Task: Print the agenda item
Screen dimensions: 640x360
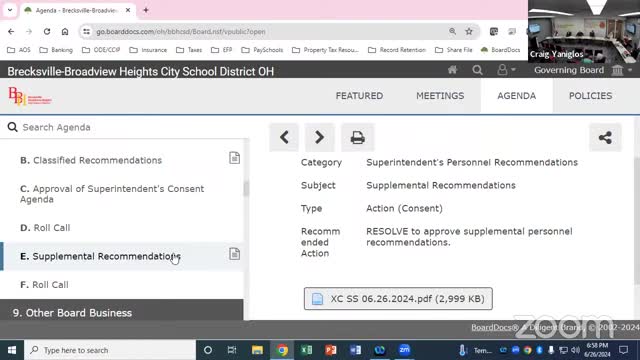Action: click(x=358, y=137)
